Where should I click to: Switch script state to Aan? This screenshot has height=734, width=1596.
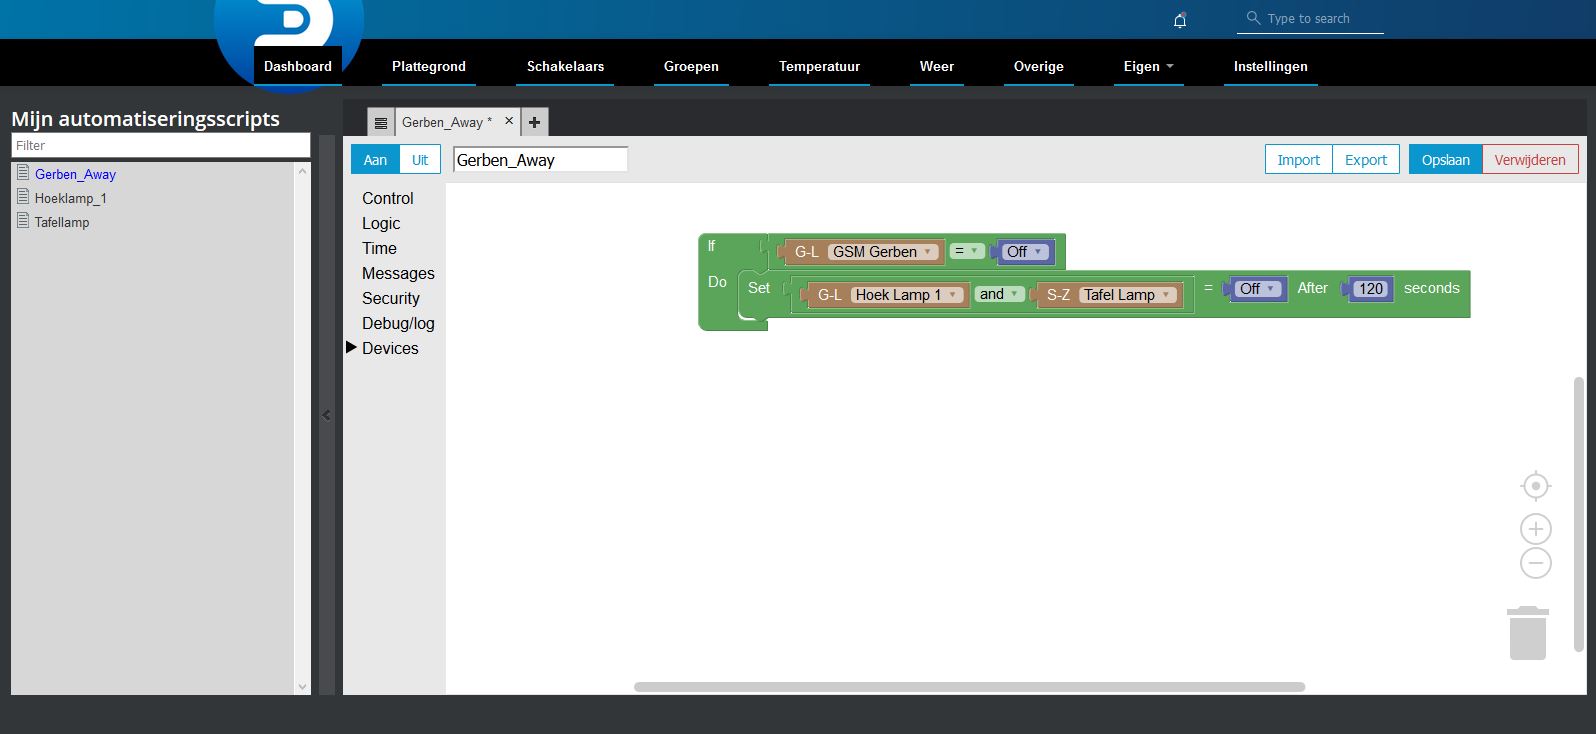point(375,160)
